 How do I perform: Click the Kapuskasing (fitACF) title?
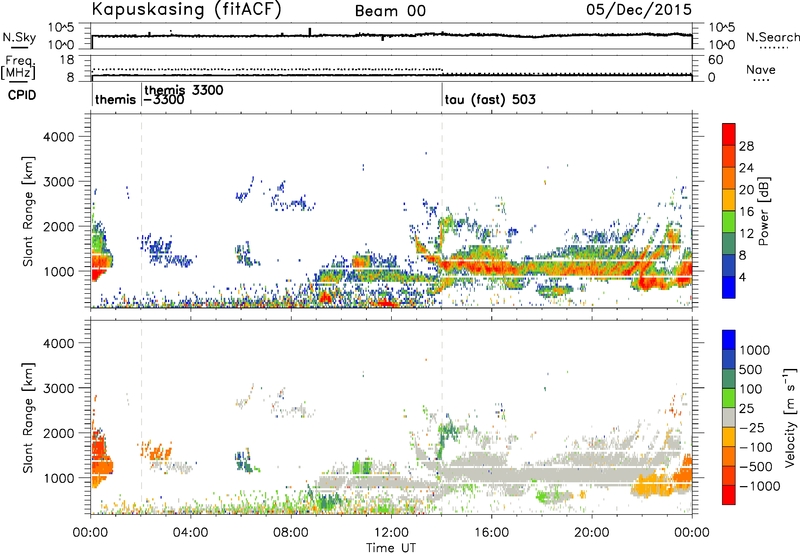186,9
